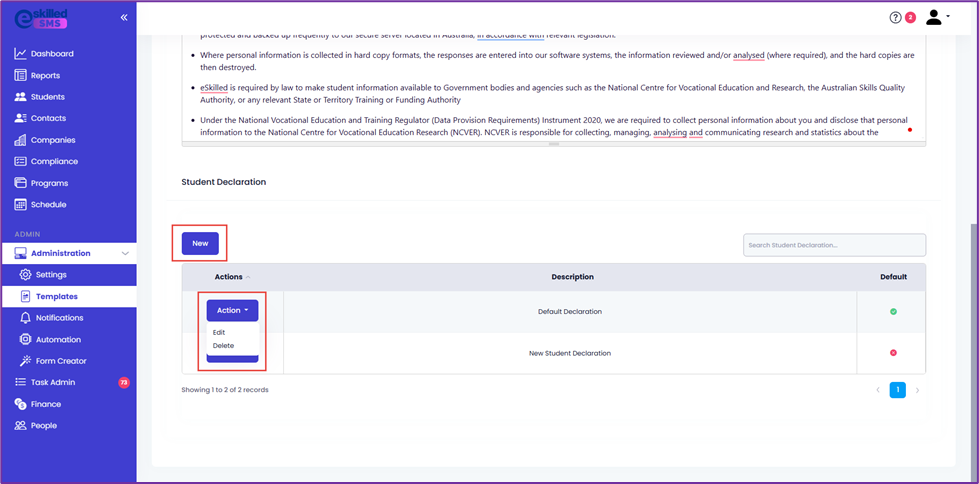Go to Notifications submenu item
This screenshot has height=484, width=979.
coord(59,318)
